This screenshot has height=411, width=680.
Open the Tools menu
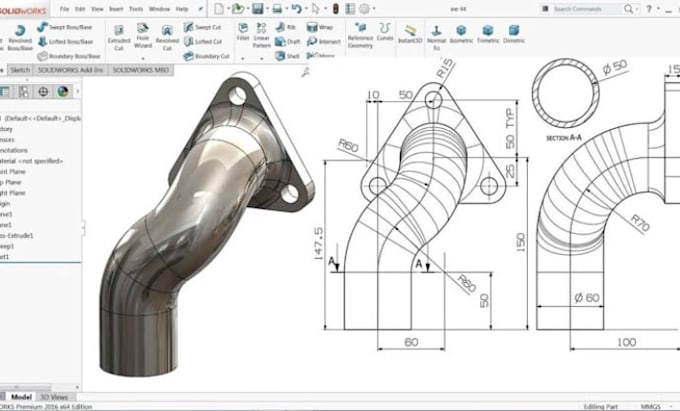coord(136,9)
